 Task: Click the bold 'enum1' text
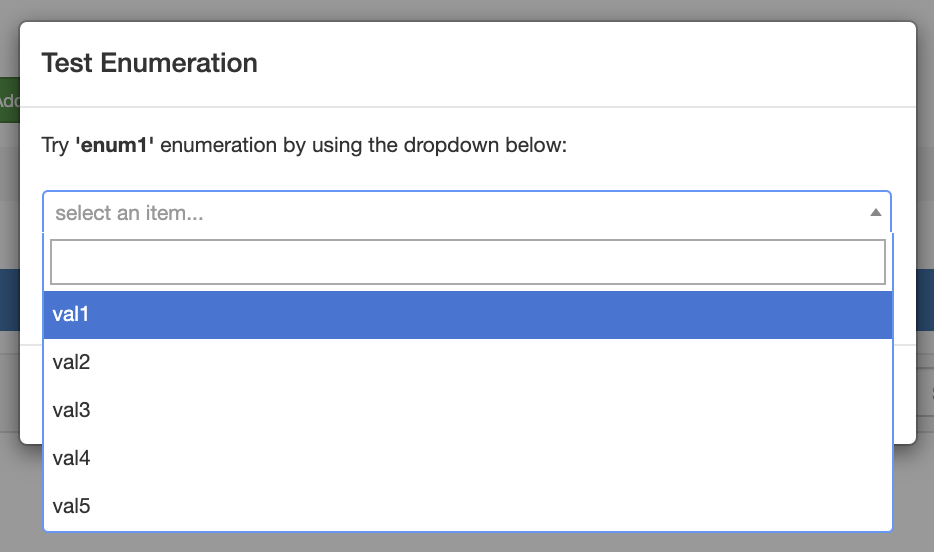point(114,146)
